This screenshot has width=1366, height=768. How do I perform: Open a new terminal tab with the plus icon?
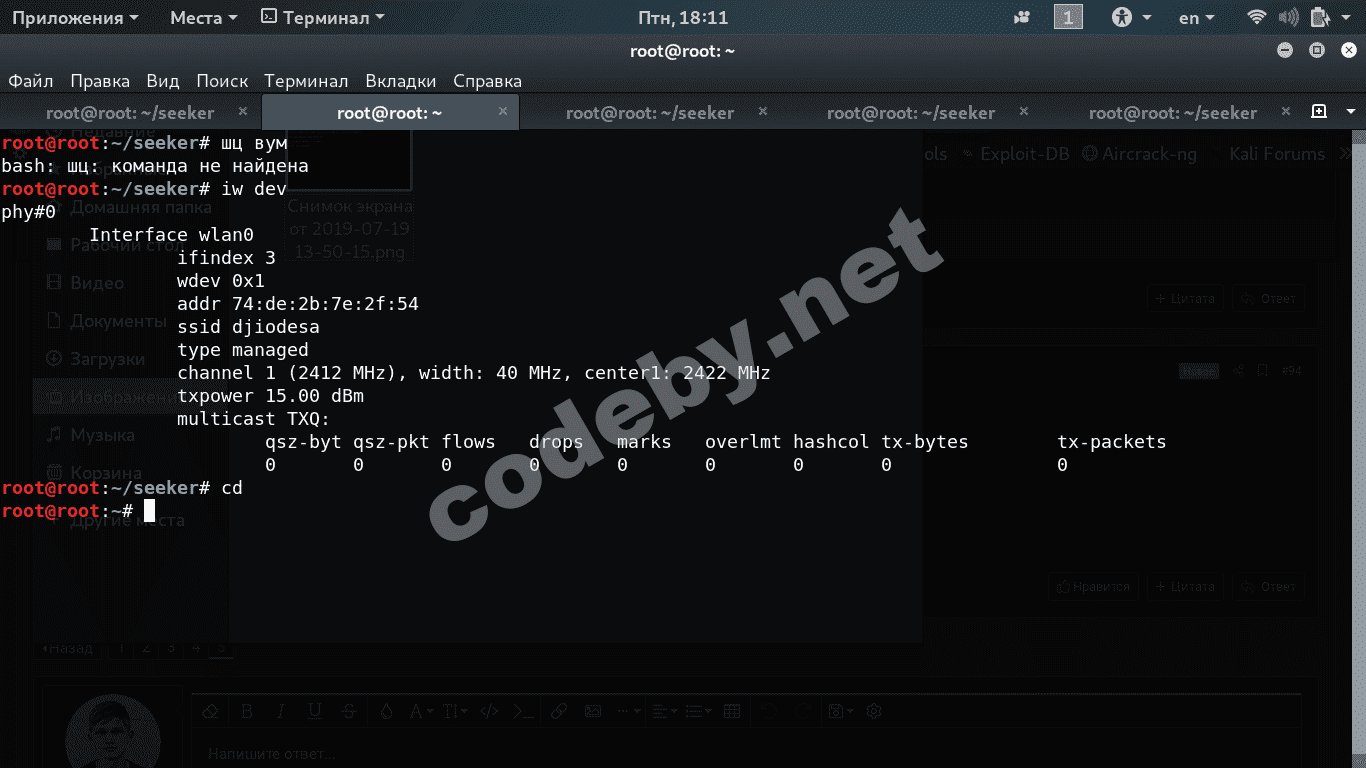(x=1319, y=111)
